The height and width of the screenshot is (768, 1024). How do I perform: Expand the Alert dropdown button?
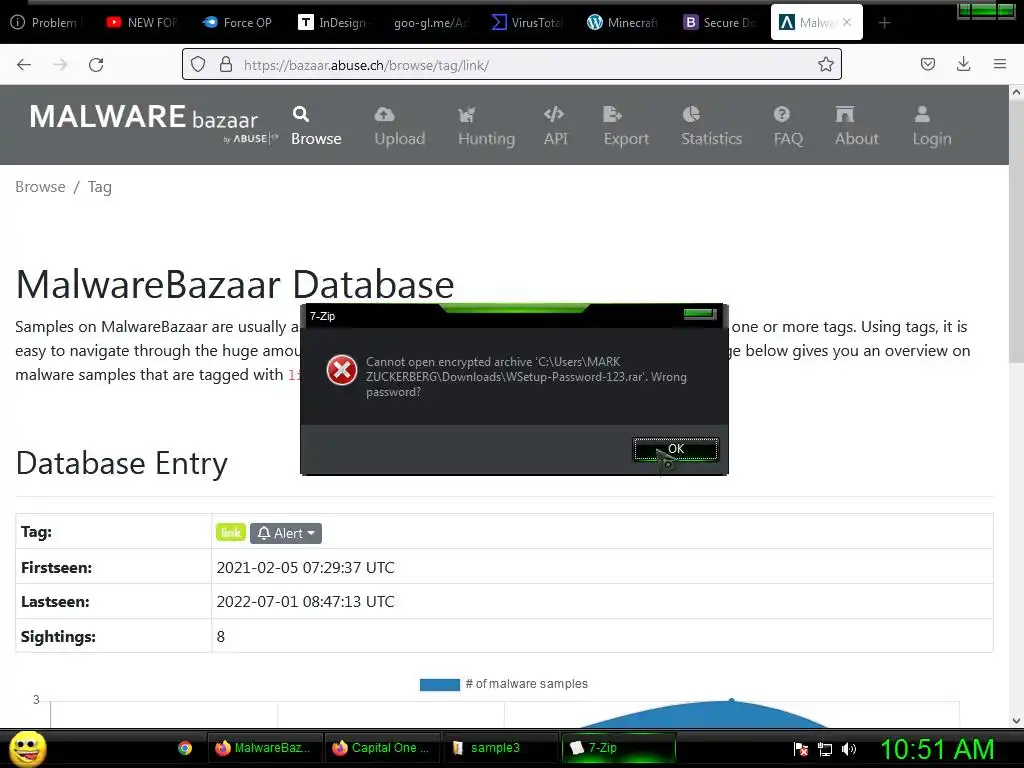pos(286,533)
